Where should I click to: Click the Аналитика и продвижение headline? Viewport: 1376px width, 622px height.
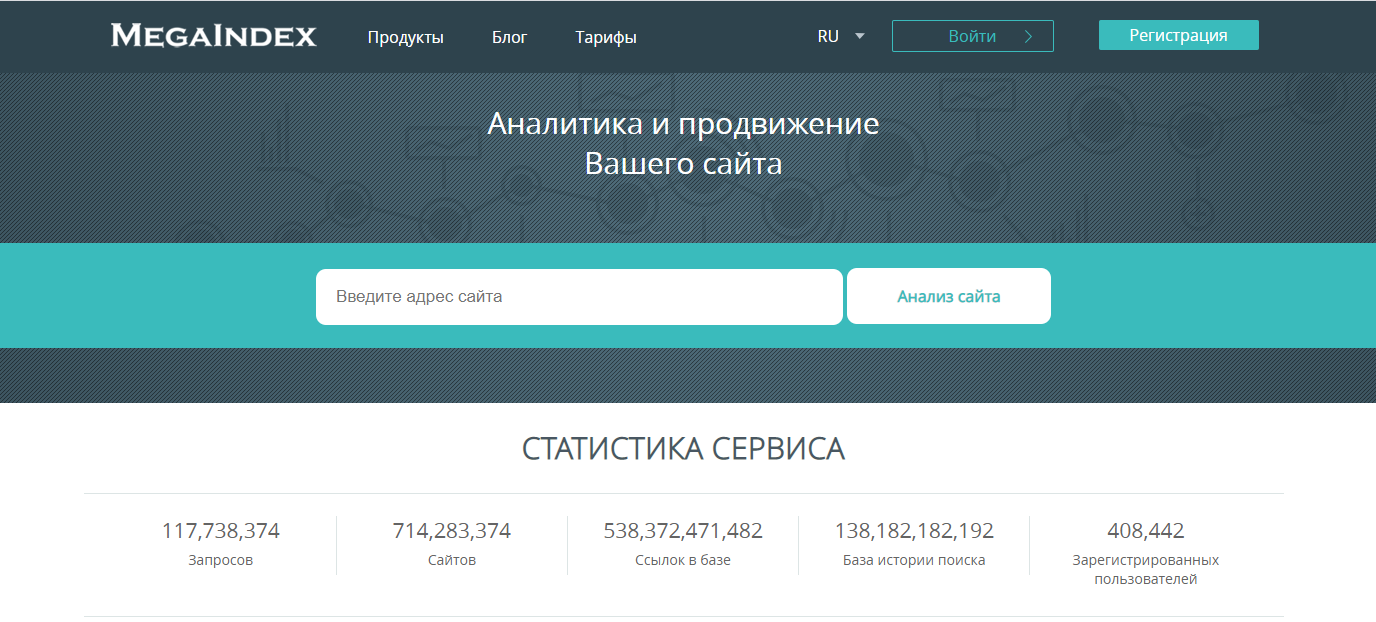(683, 124)
